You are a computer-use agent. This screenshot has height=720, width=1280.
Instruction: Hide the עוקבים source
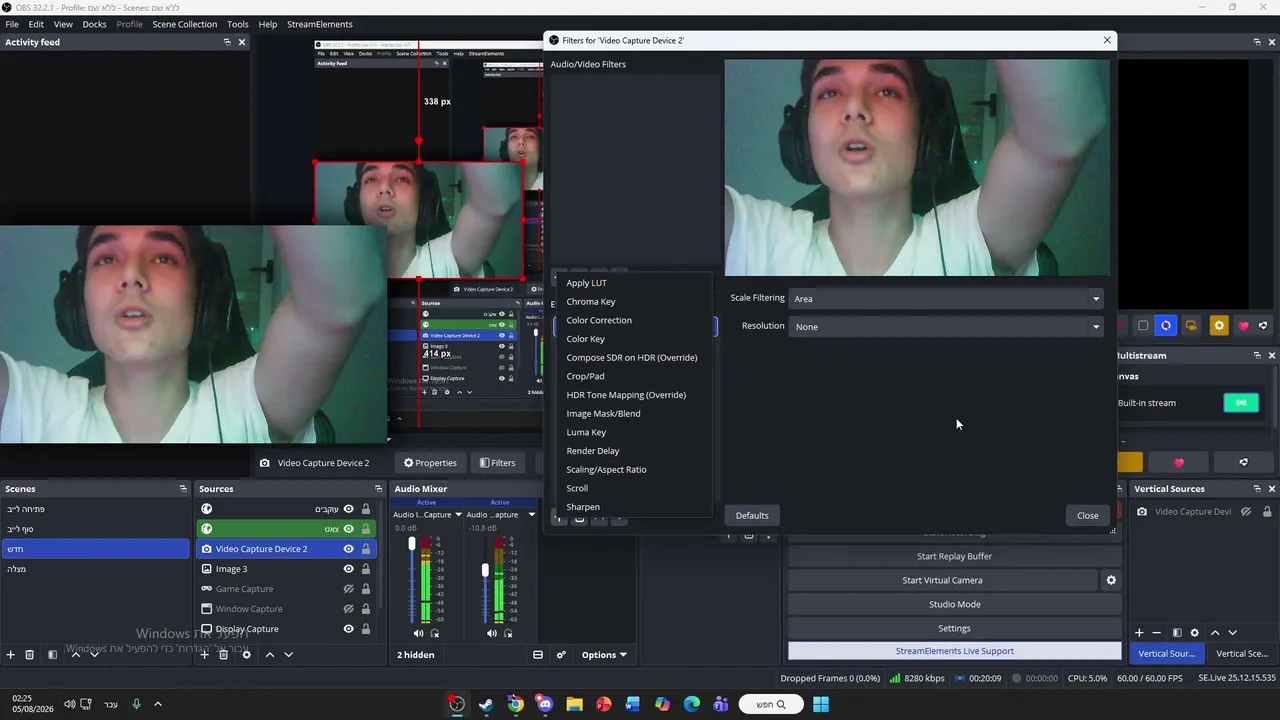pyautogui.click(x=349, y=509)
